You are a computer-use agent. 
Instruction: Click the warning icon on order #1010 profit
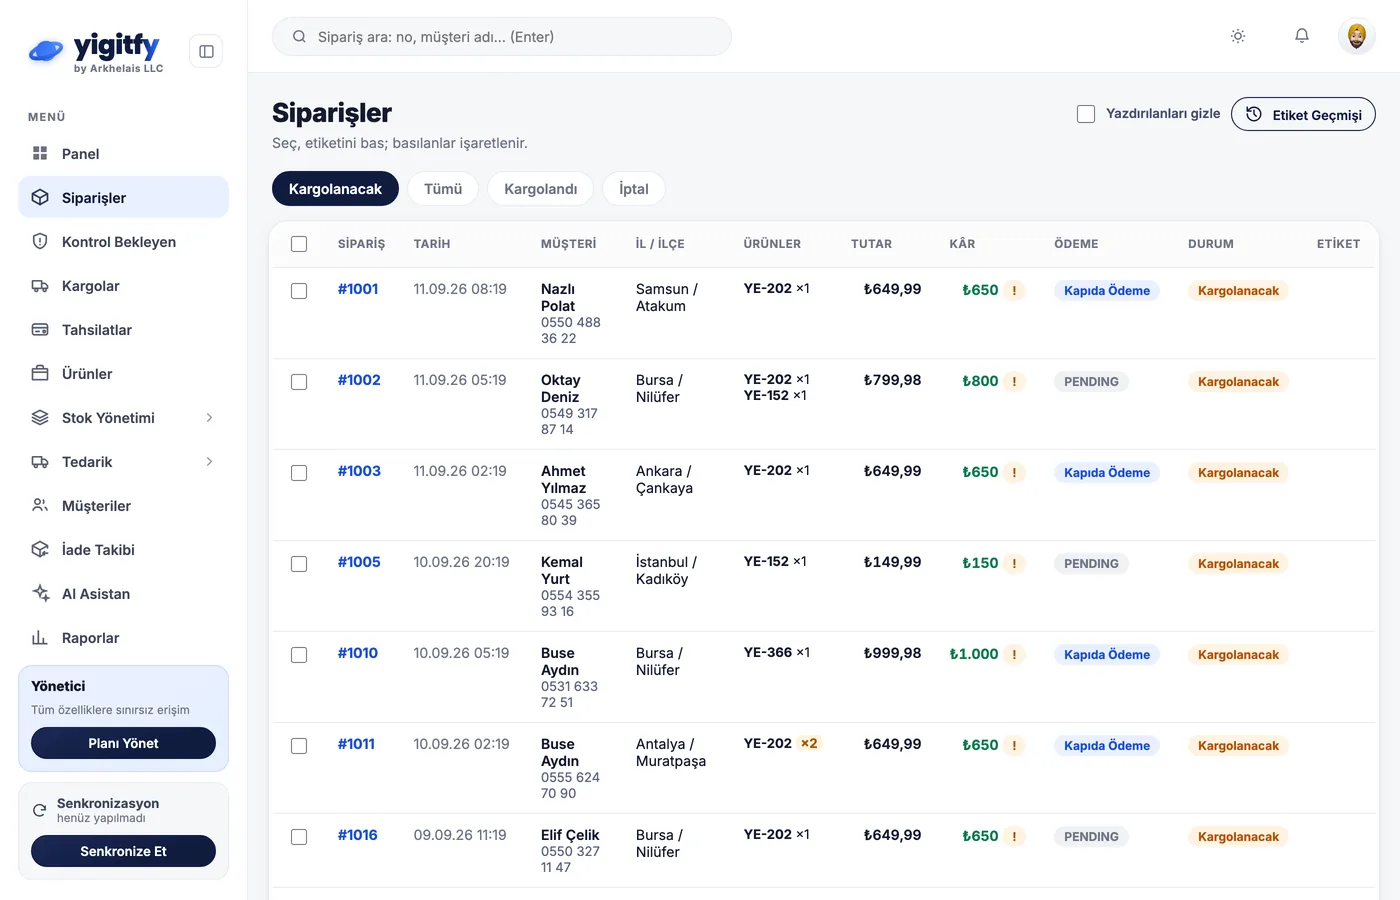pos(1014,655)
